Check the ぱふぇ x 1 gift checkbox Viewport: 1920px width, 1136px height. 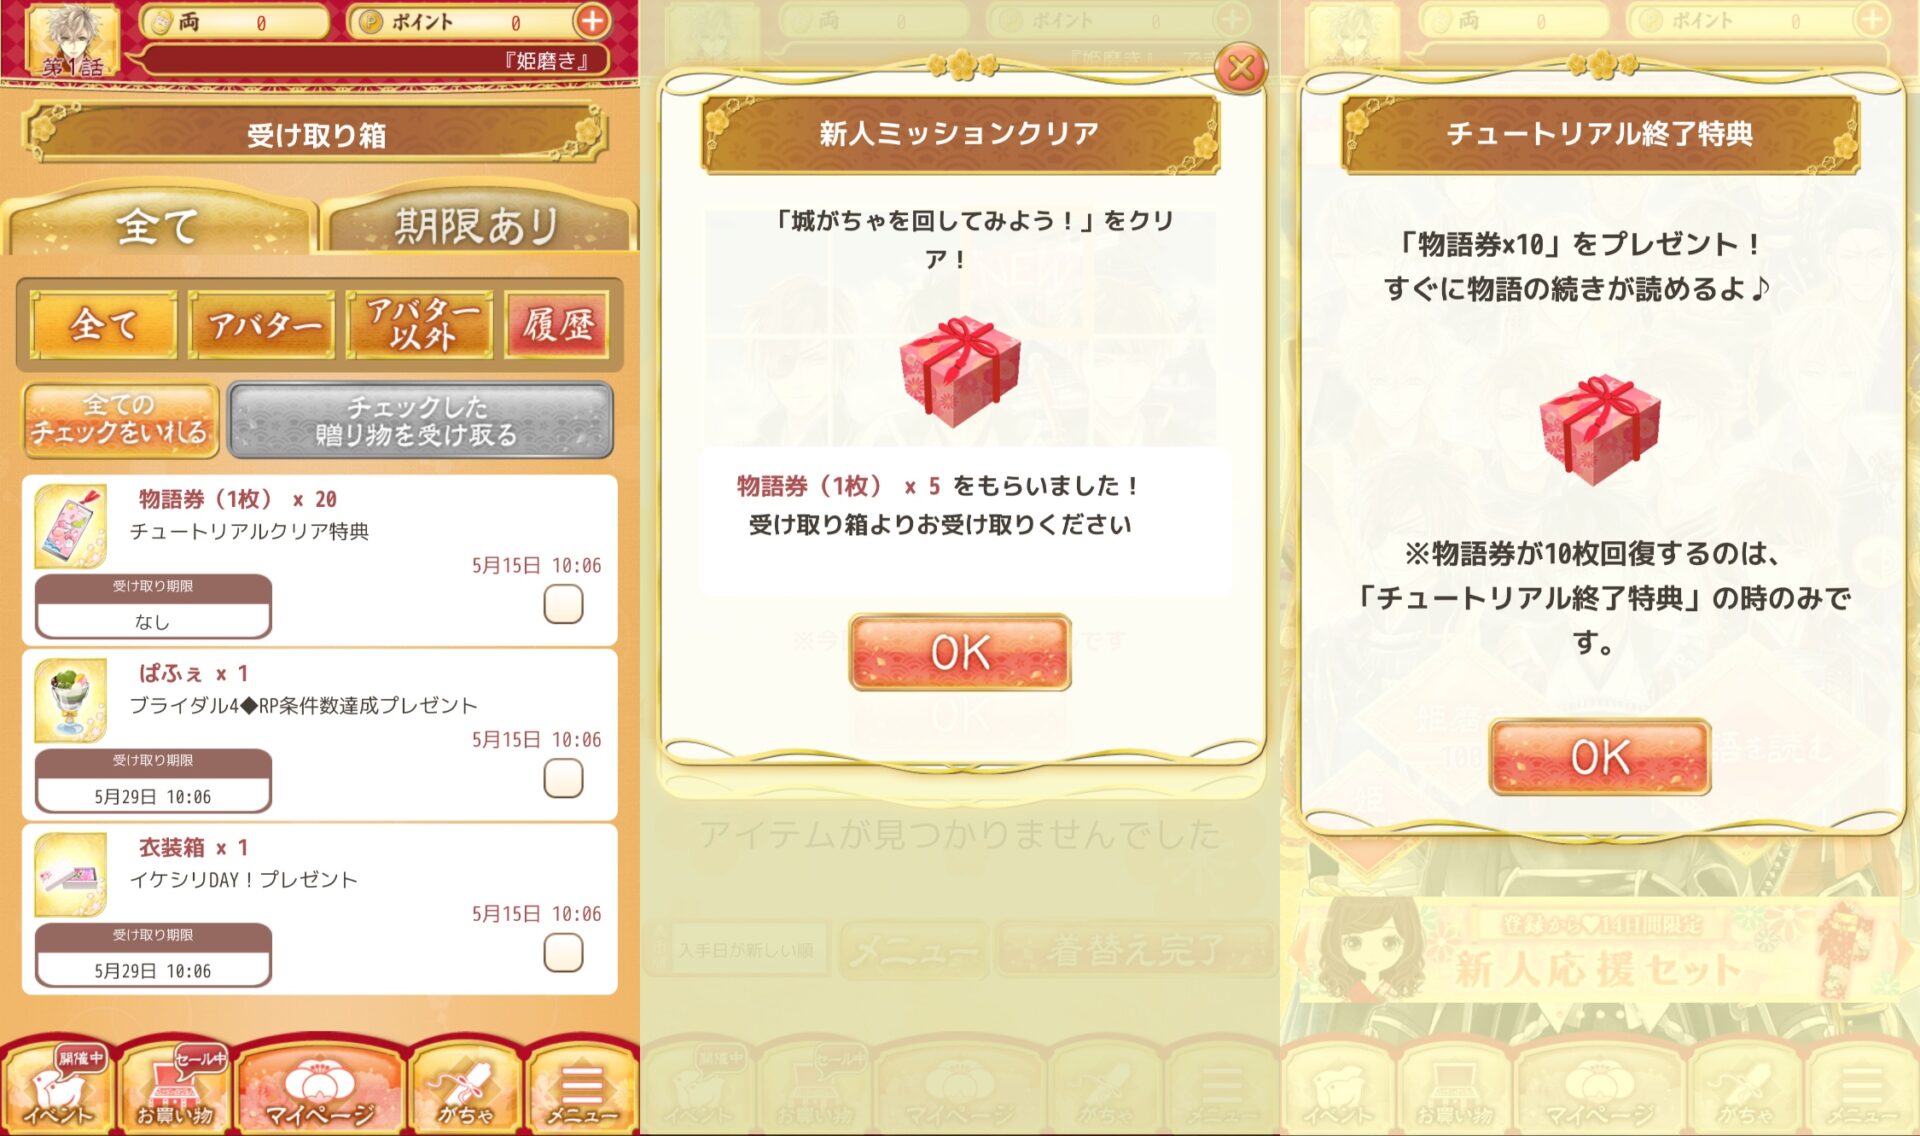click(563, 778)
